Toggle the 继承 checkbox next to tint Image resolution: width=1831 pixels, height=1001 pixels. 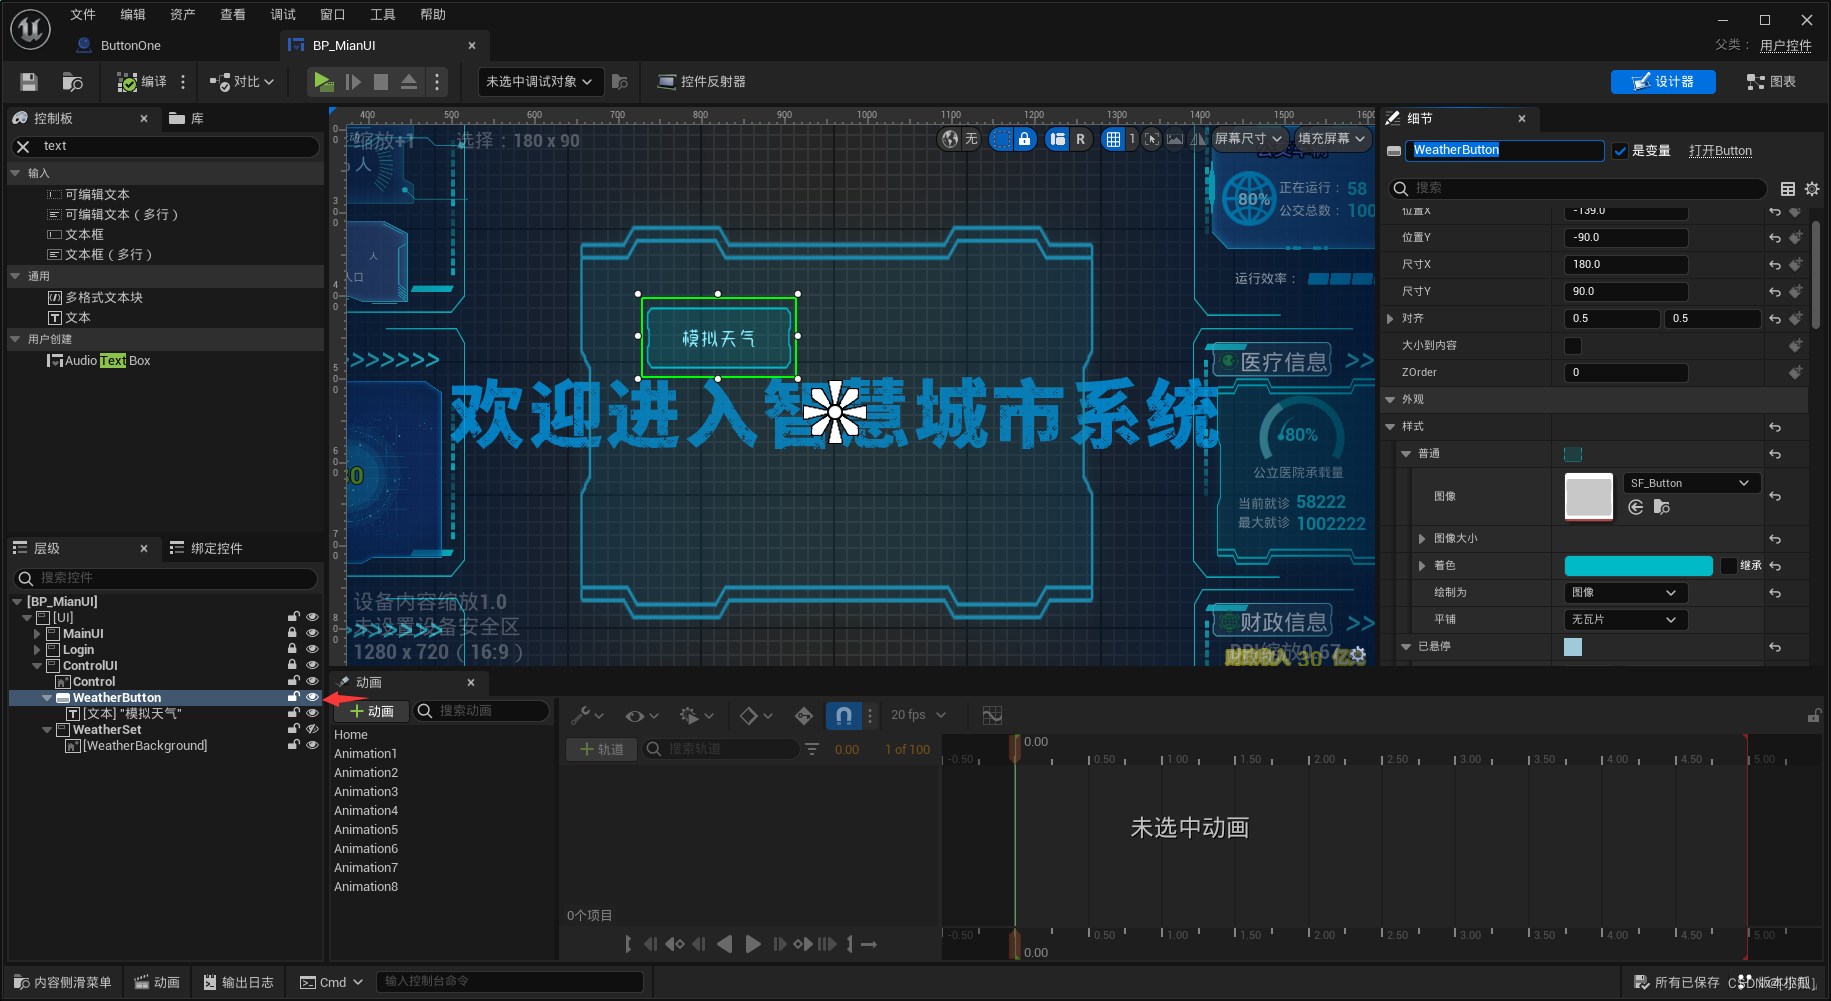(x=1729, y=566)
